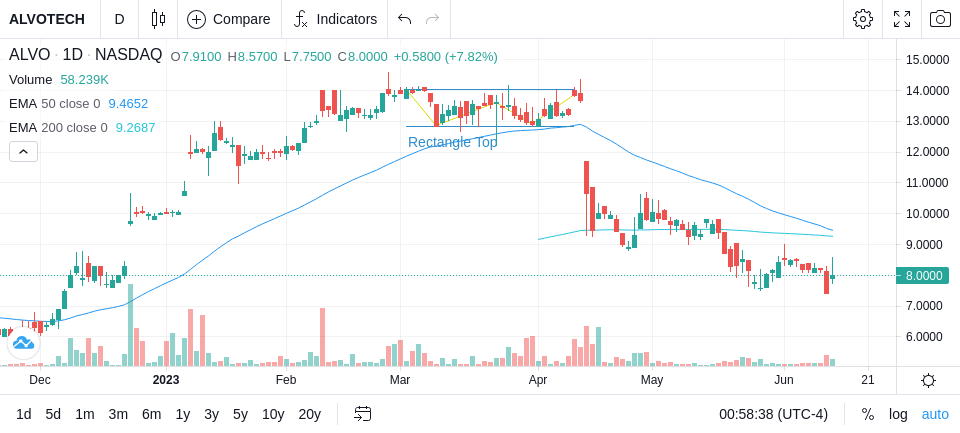
Task: Open the go to date calendar
Action: 362,415
